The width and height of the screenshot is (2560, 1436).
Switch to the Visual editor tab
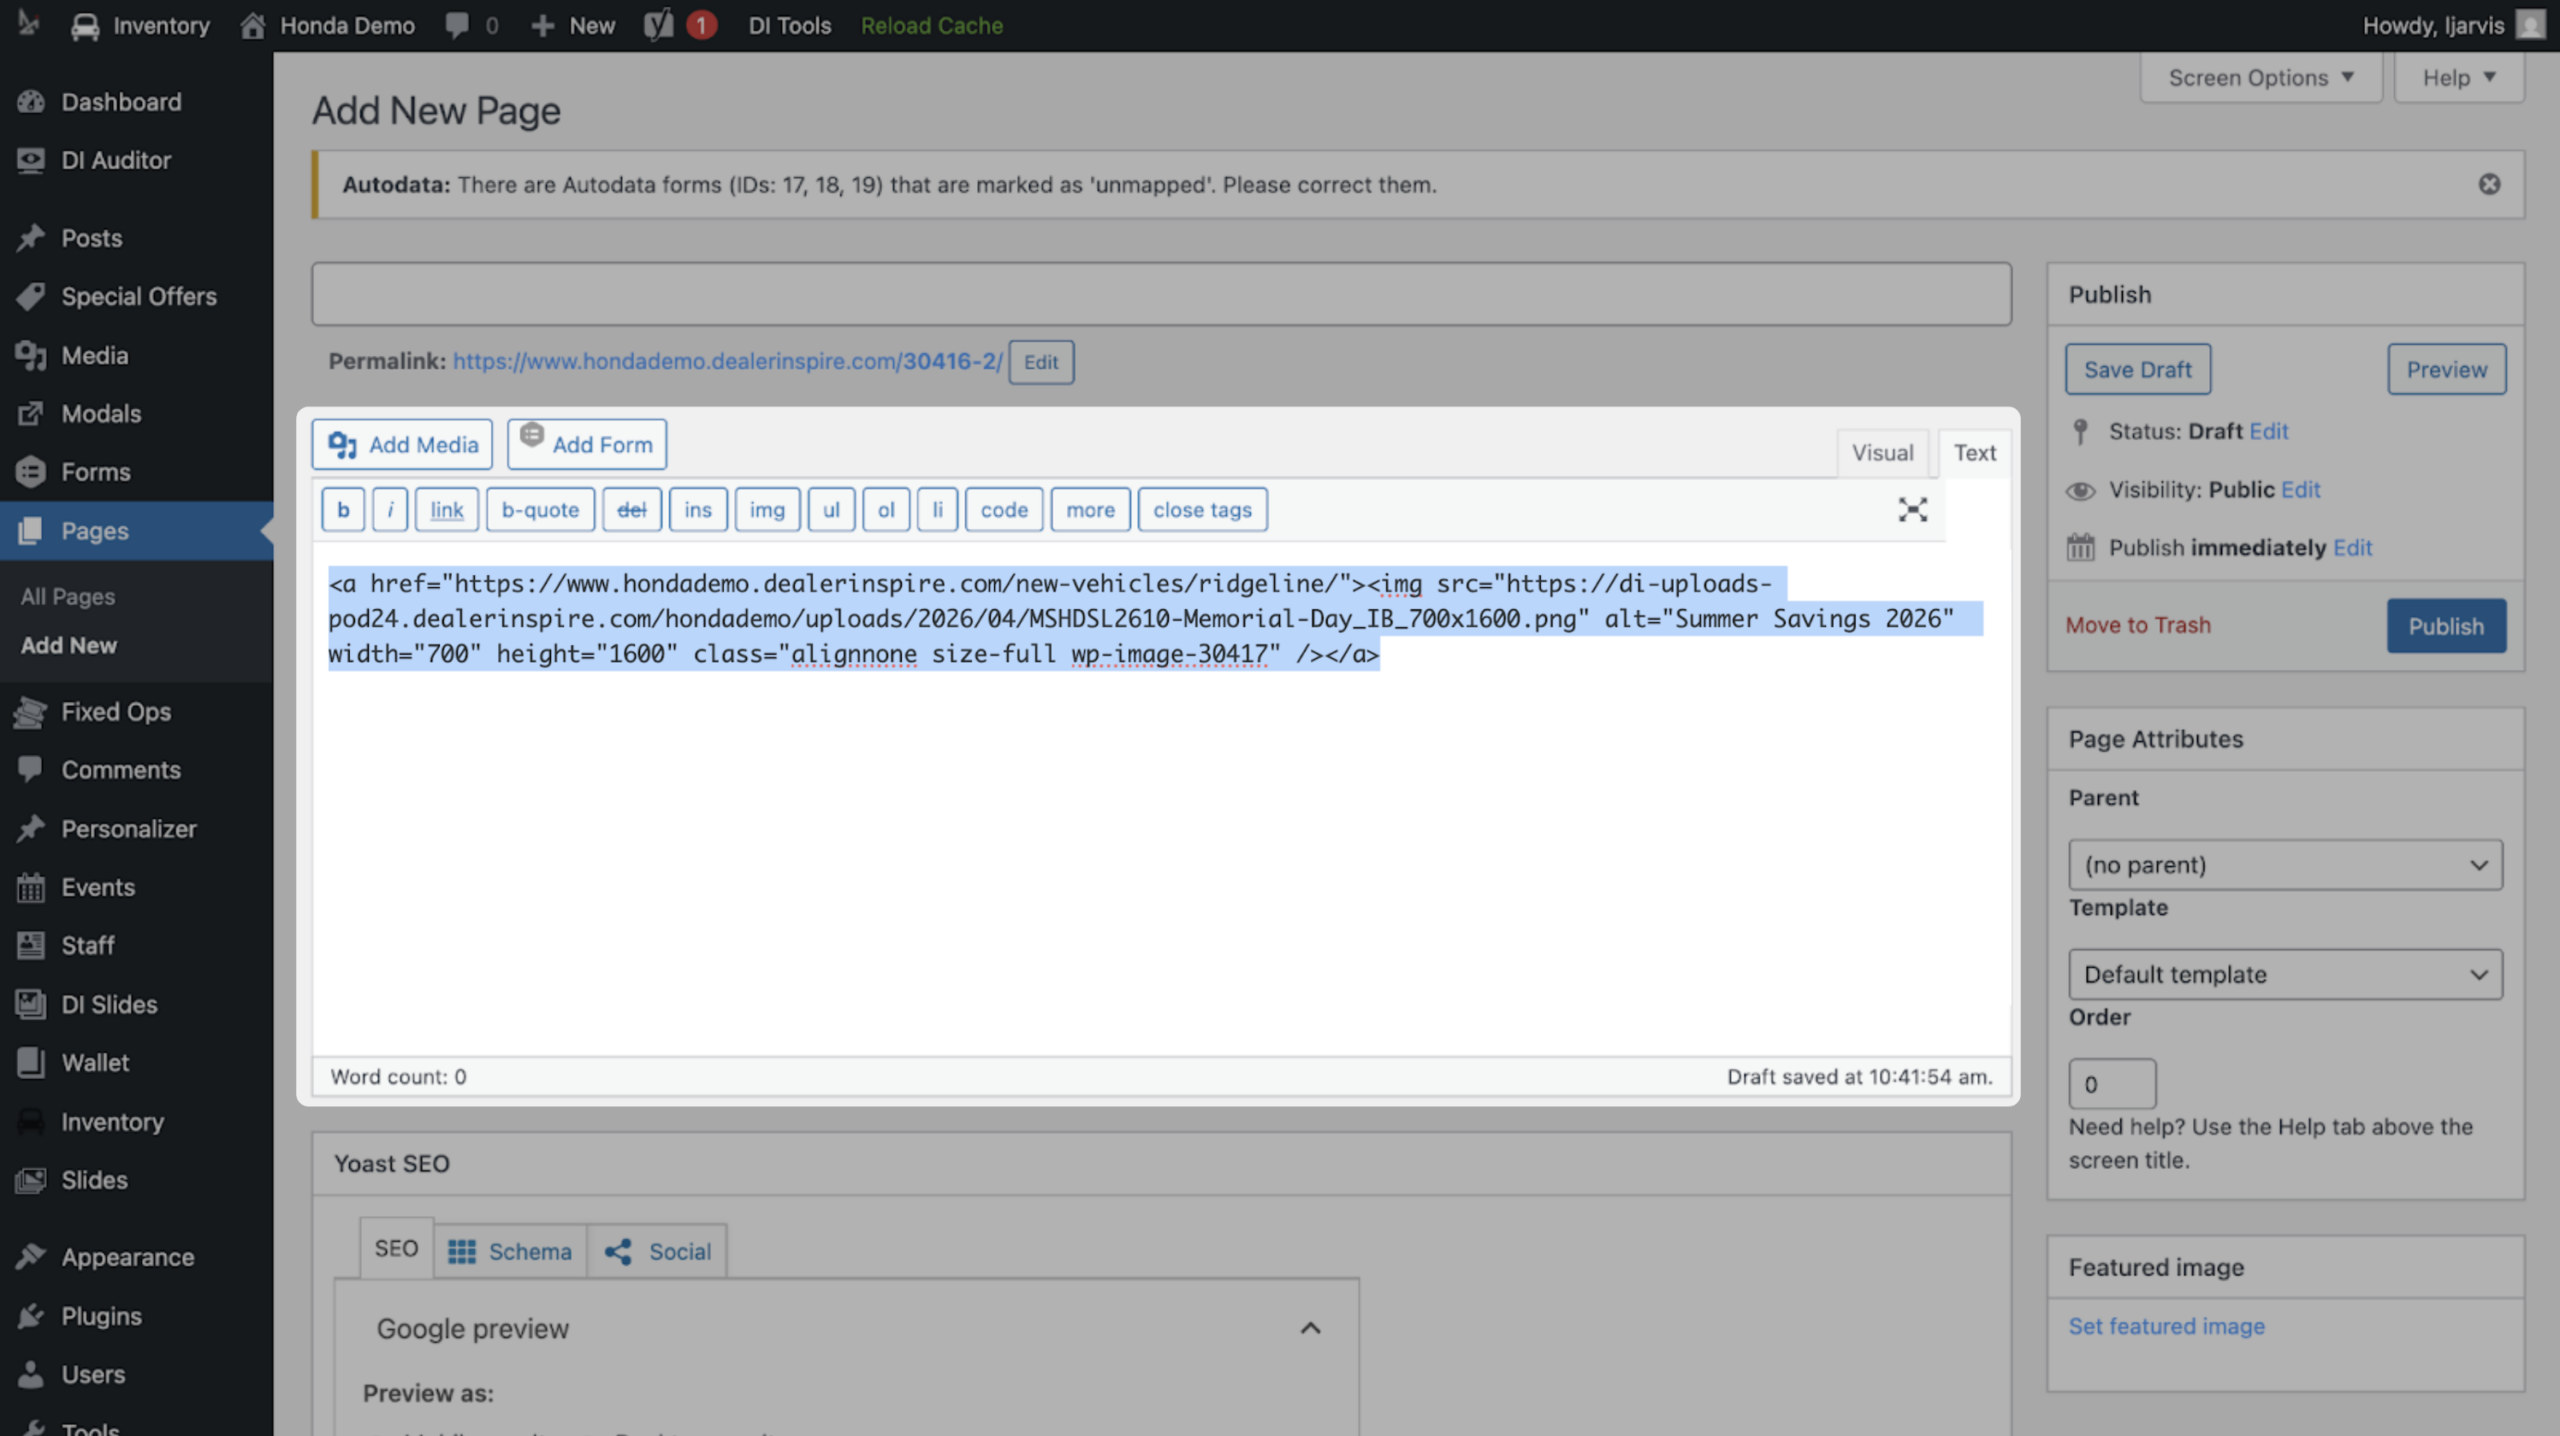(x=1882, y=453)
